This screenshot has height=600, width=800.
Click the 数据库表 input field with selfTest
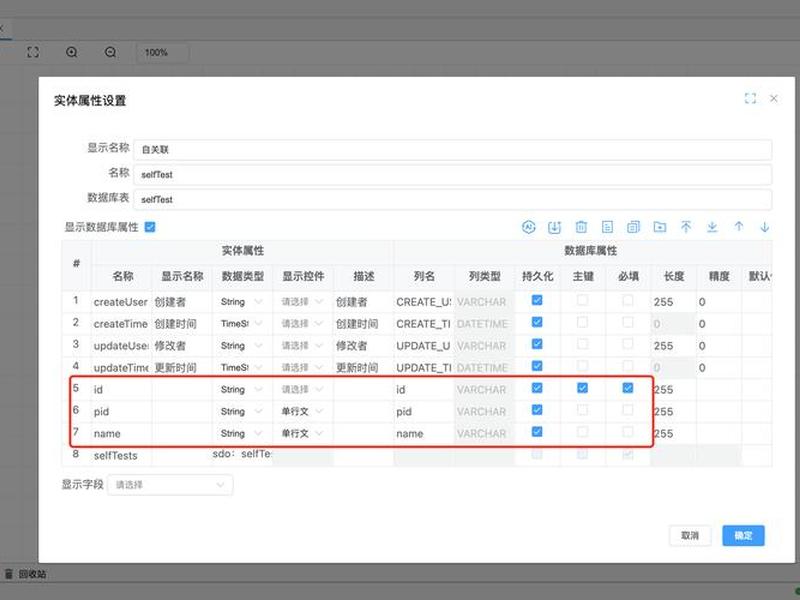453,199
